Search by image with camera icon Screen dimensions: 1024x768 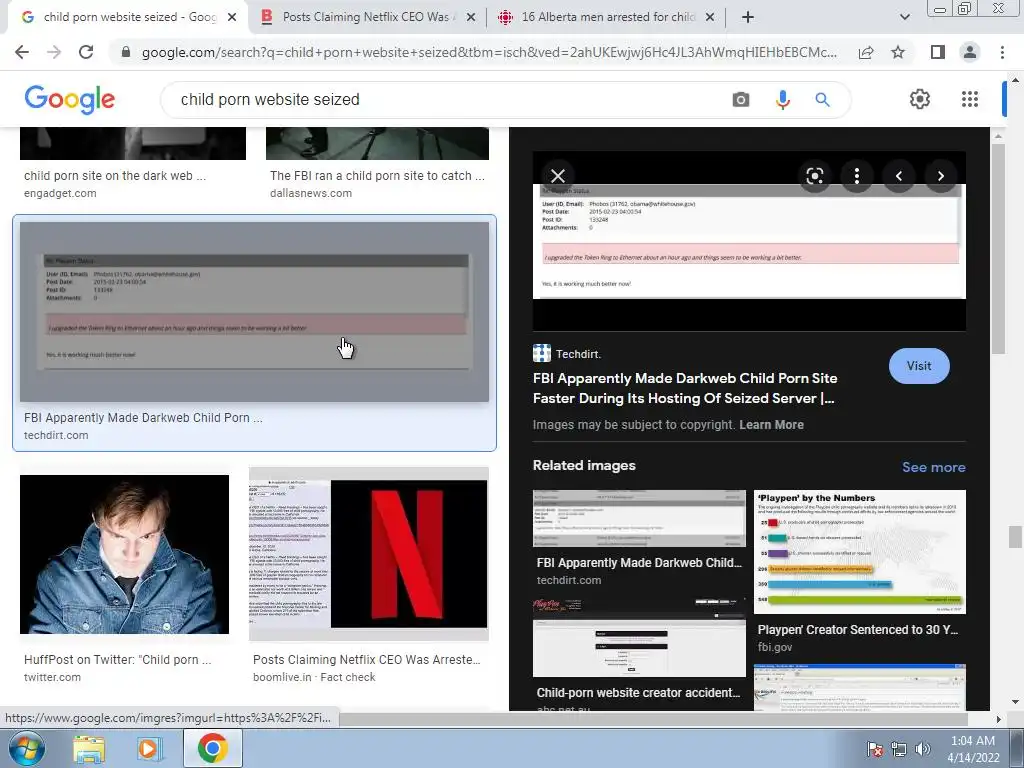pyautogui.click(x=741, y=99)
